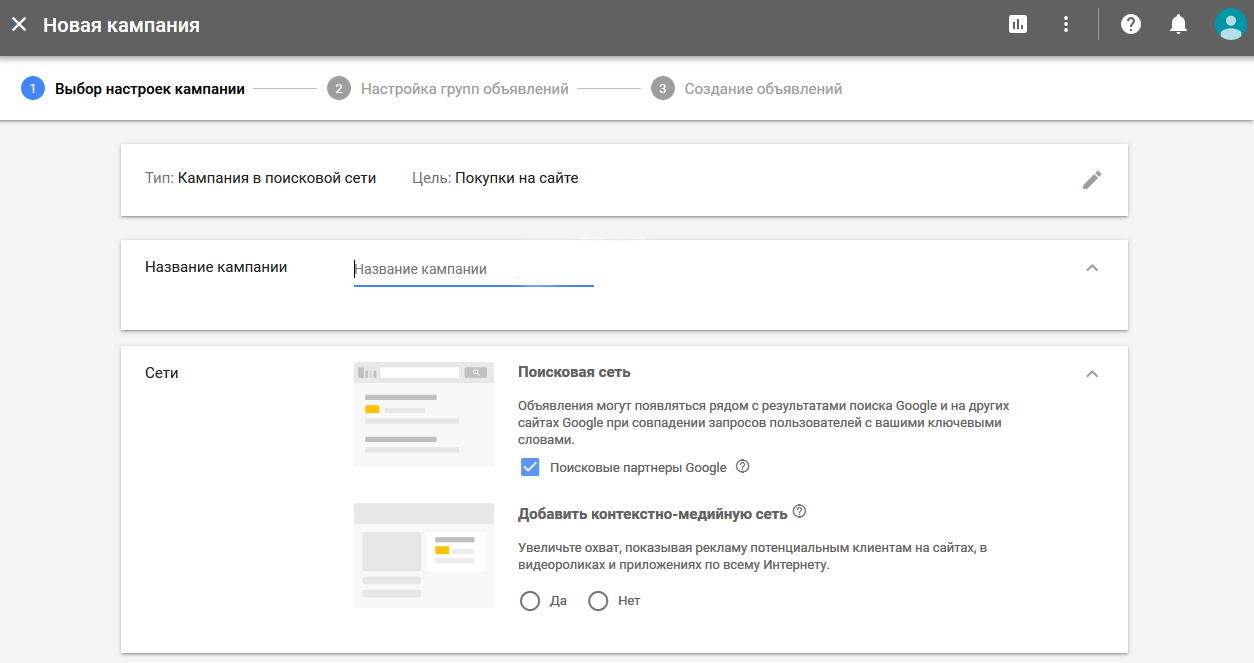Screen dimensions: 1254x663
Task: Collapse the Сети section
Action: (x=1092, y=374)
